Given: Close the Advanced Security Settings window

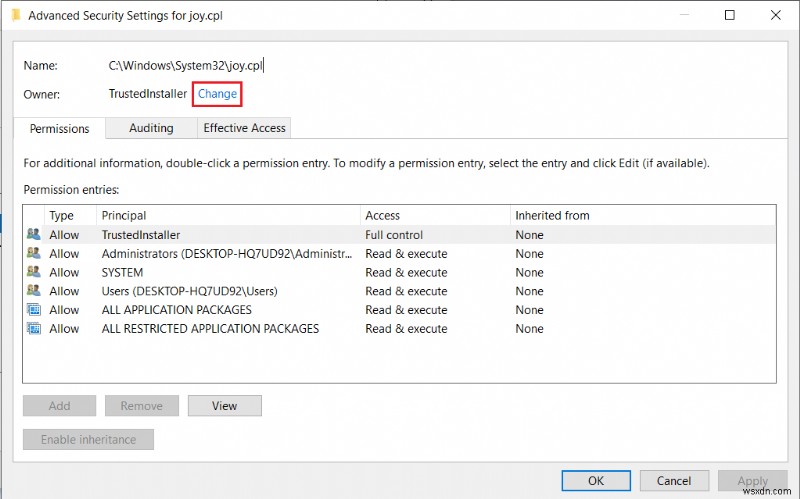Looking at the screenshot, I should 776,15.
